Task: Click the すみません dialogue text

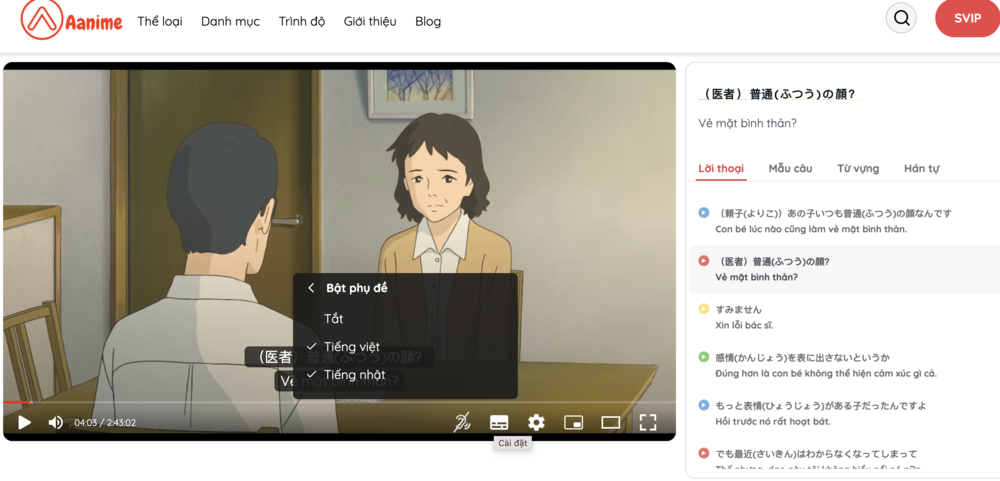Action: point(739,309)
